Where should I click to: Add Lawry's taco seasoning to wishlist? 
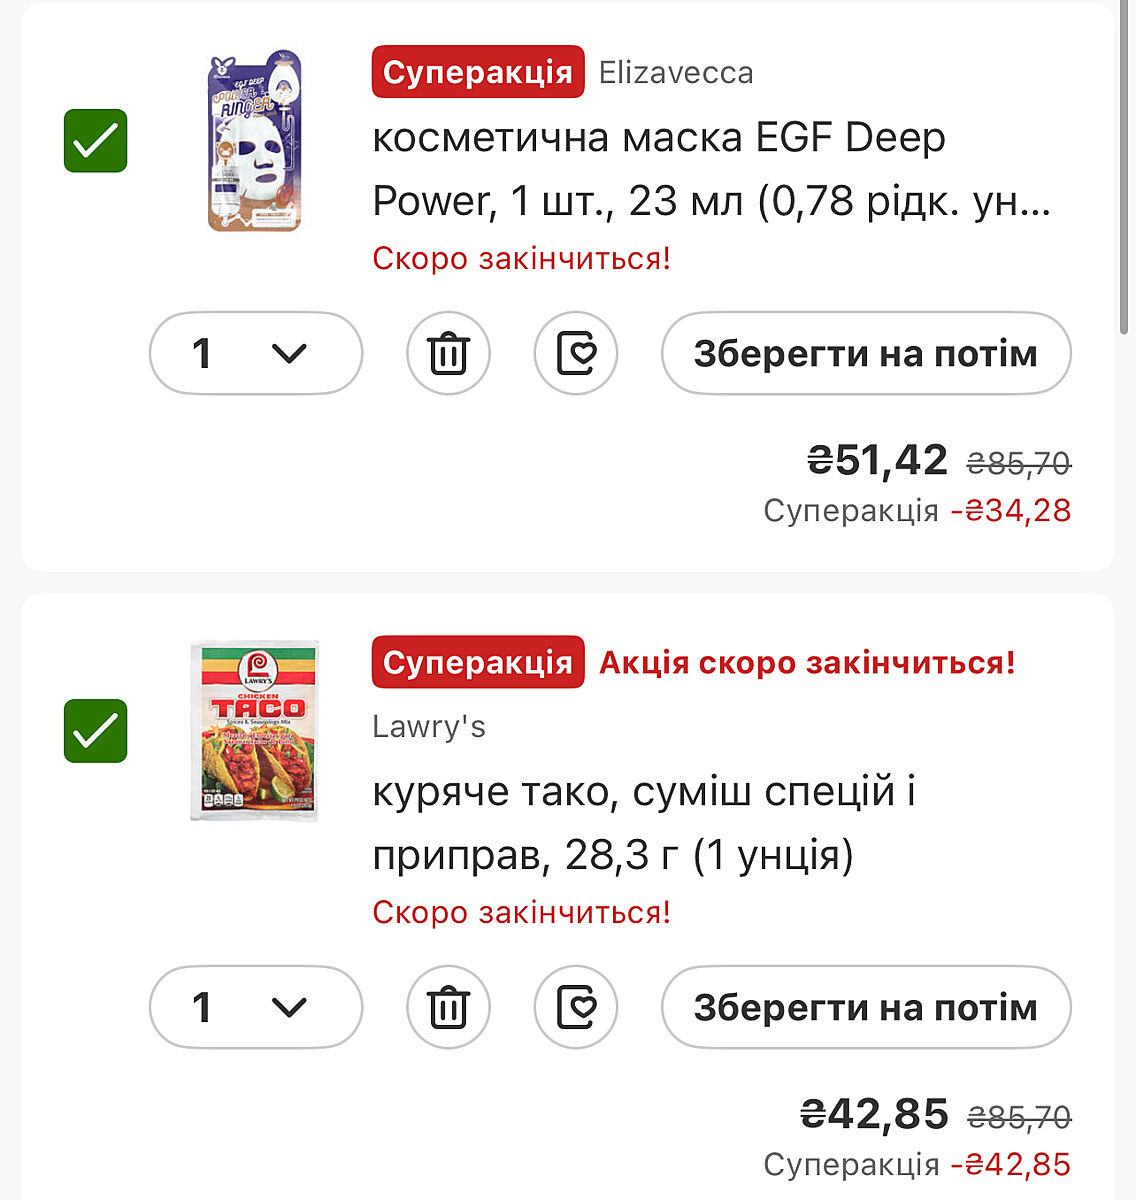pyautogui.click(x=576, y=1007)
